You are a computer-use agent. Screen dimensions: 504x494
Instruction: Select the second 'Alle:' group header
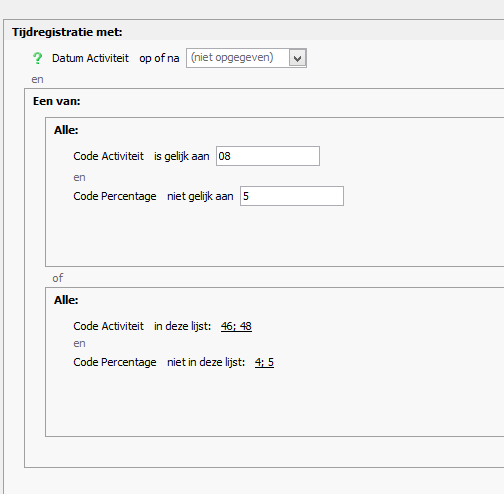tap(66, 300)
